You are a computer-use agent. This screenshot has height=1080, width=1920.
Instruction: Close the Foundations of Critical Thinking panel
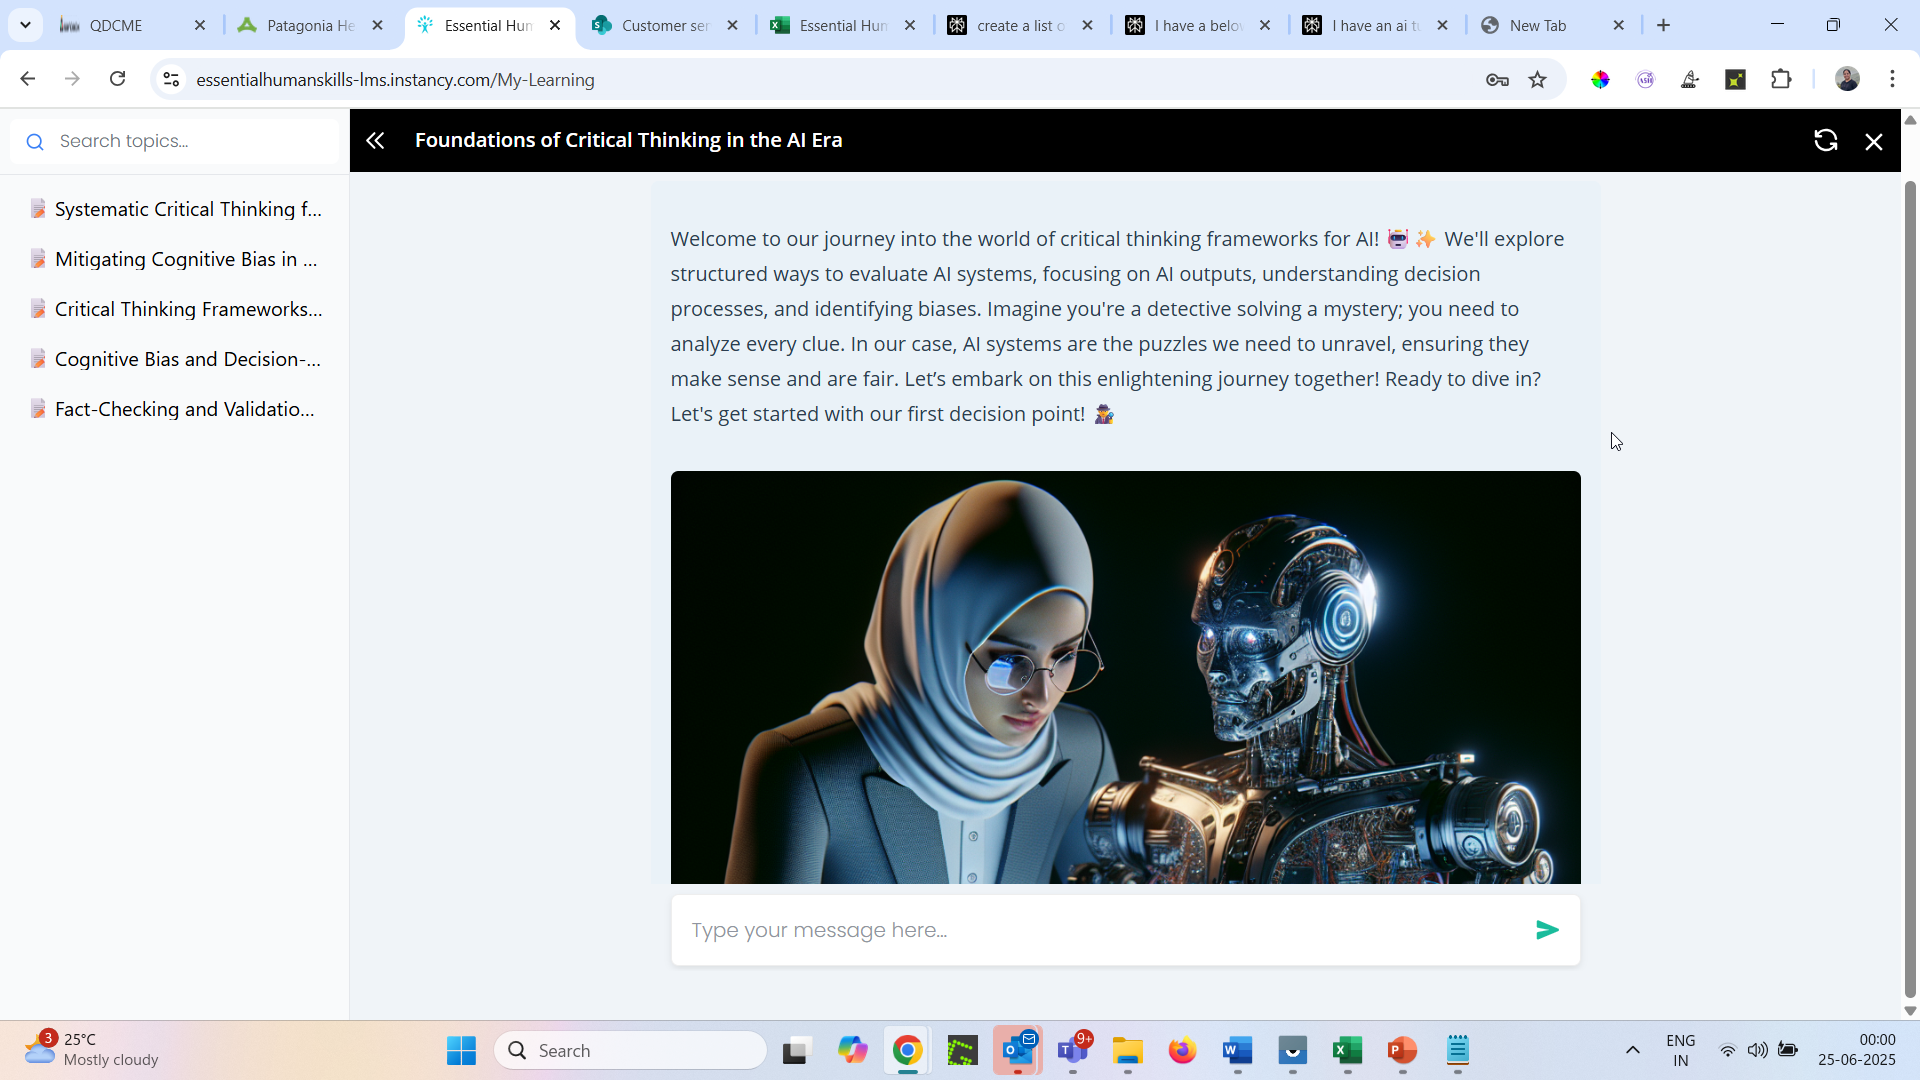coord(1874,142)
